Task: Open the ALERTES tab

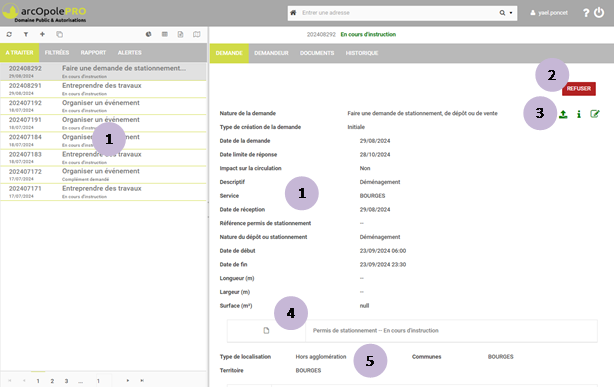Action: tap(130, 52)
